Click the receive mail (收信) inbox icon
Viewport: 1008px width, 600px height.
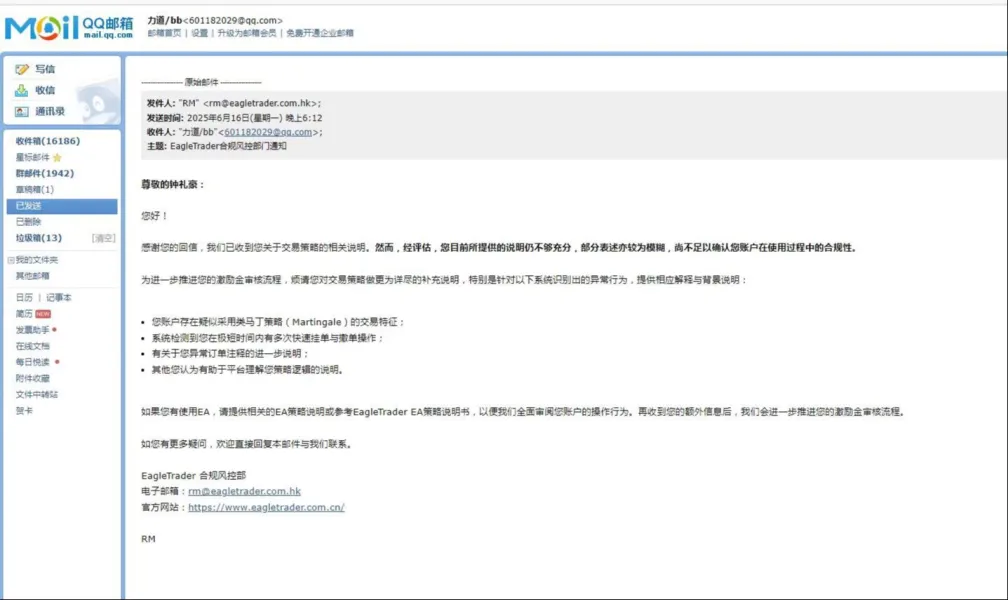click(20, 91)
